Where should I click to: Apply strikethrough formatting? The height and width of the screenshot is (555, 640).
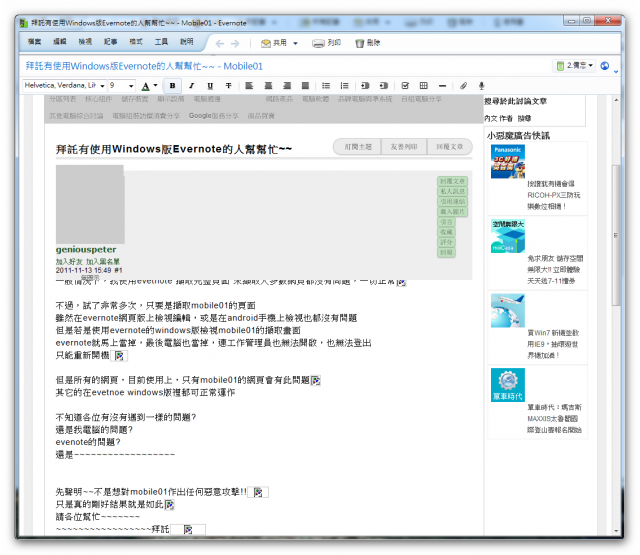coord(229,86)
